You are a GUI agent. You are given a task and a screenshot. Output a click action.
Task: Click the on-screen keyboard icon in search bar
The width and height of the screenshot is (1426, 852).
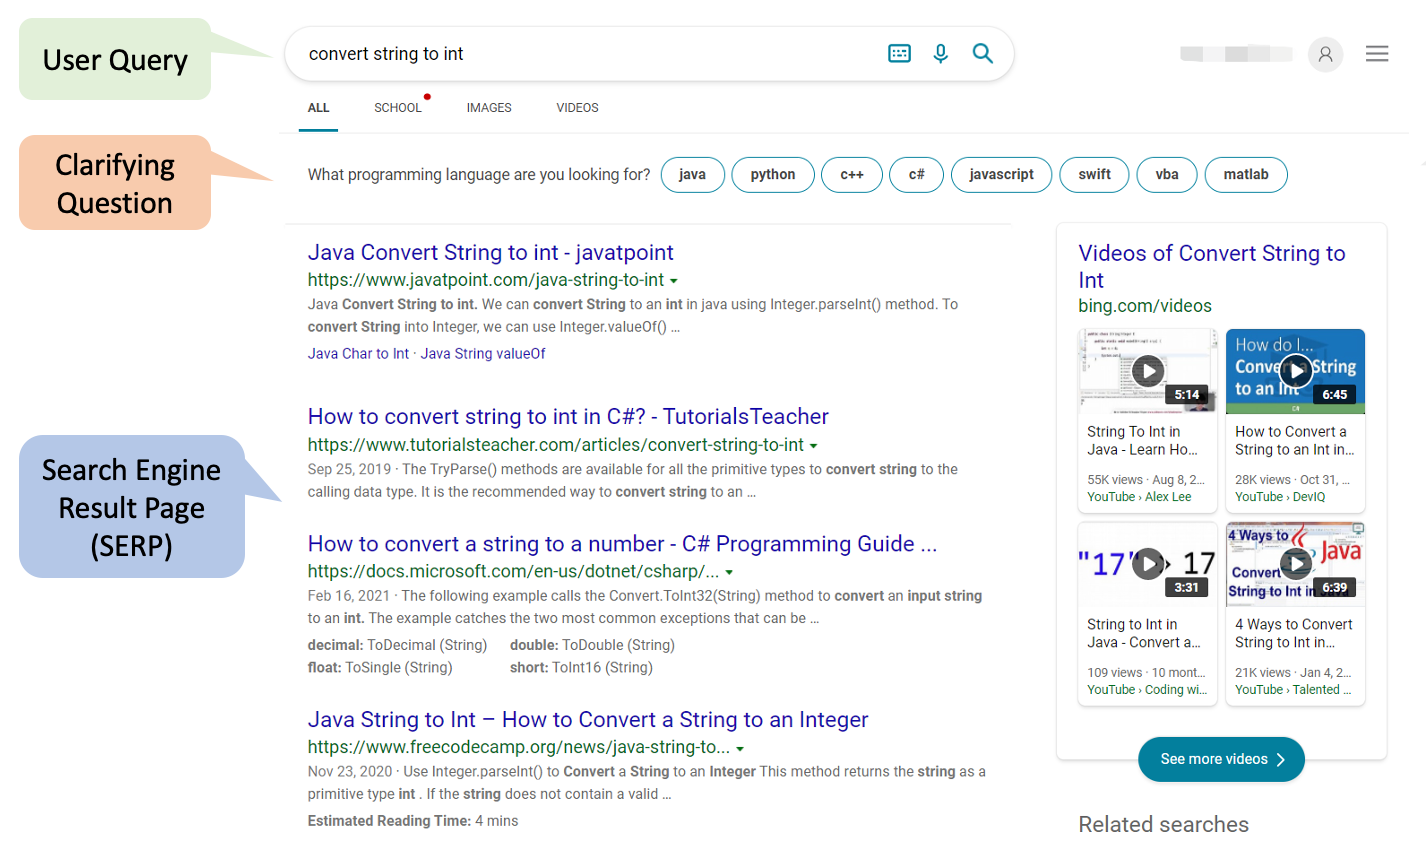(899, 54)
